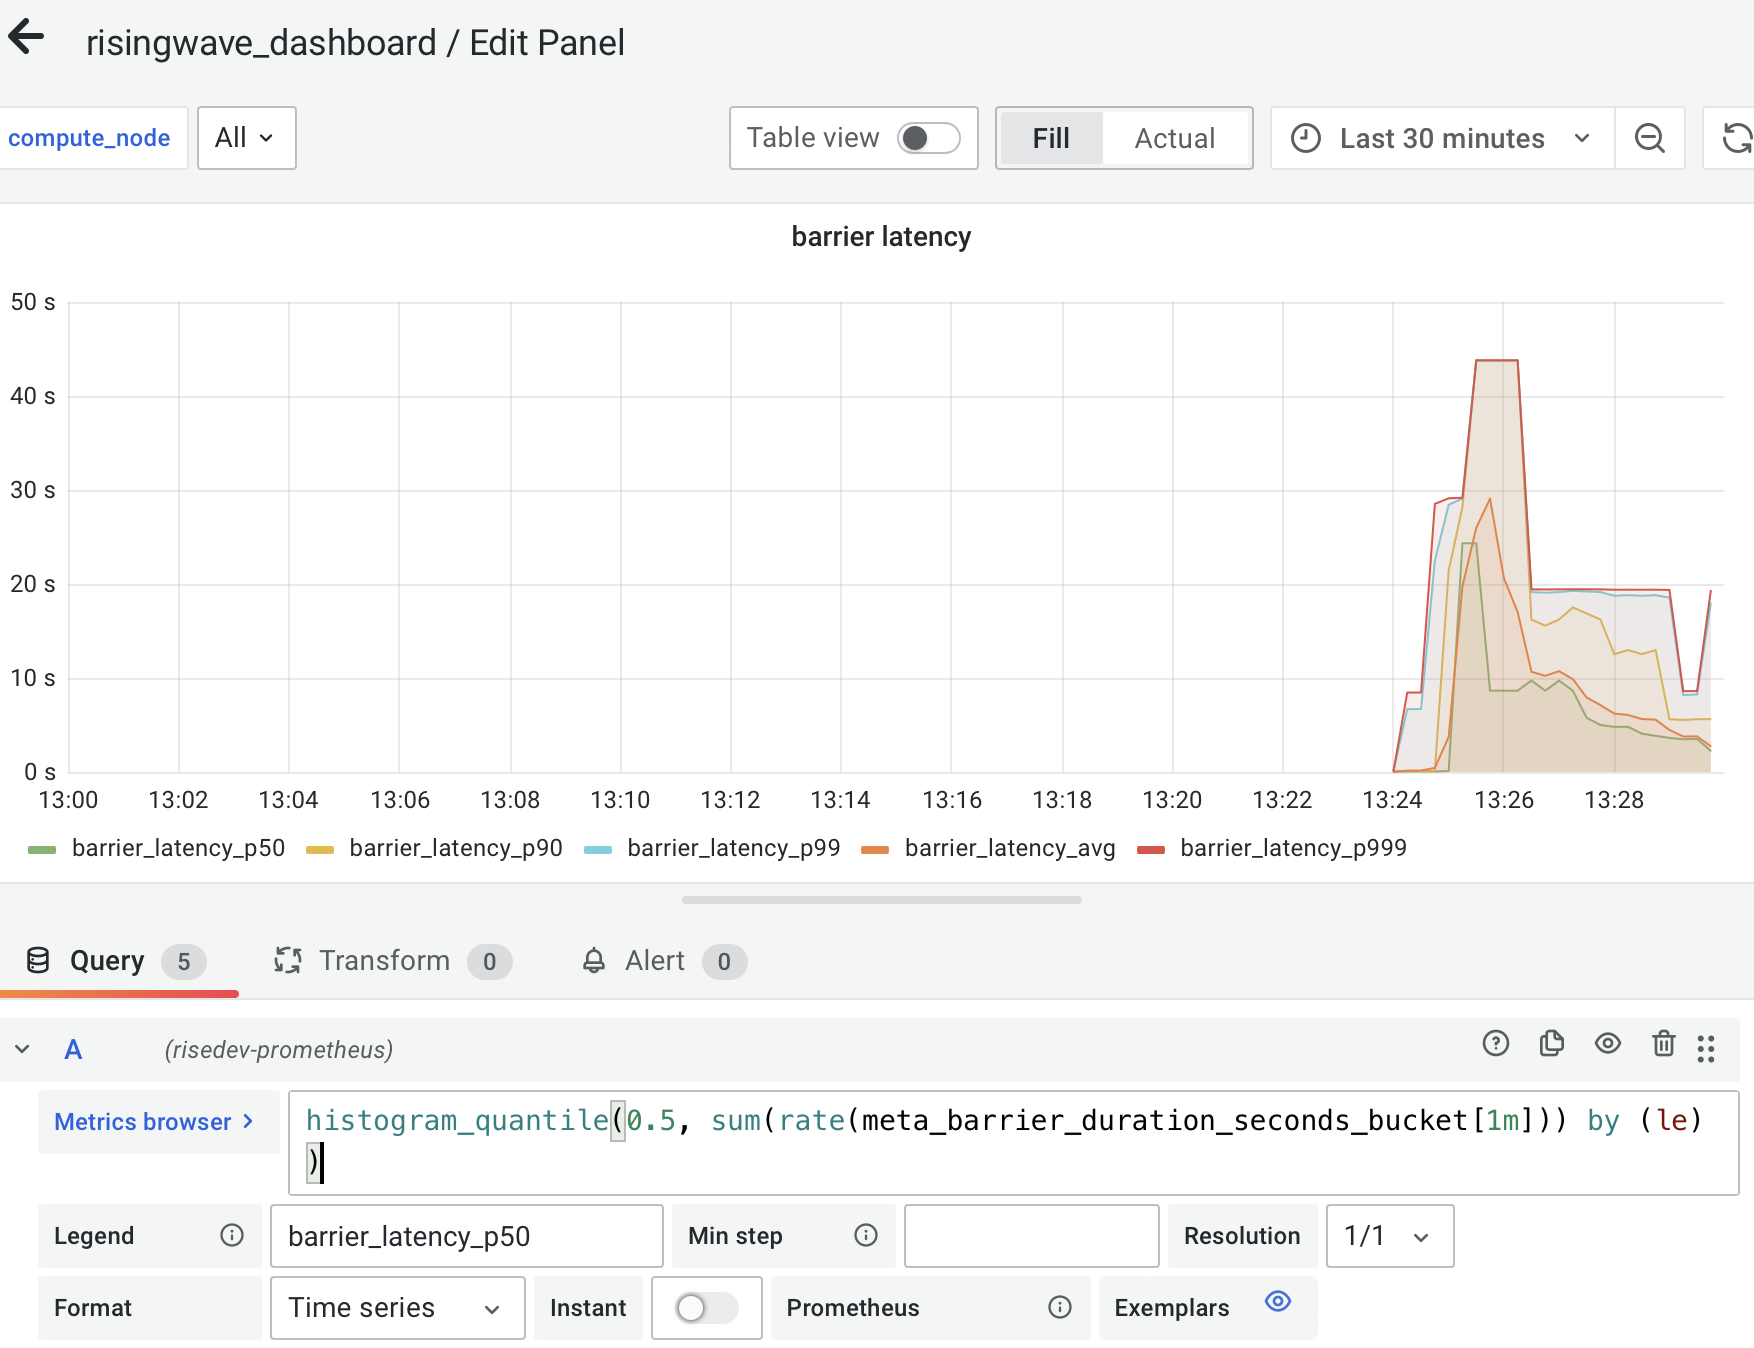Click the Min step input field

click(1029, 1236)
